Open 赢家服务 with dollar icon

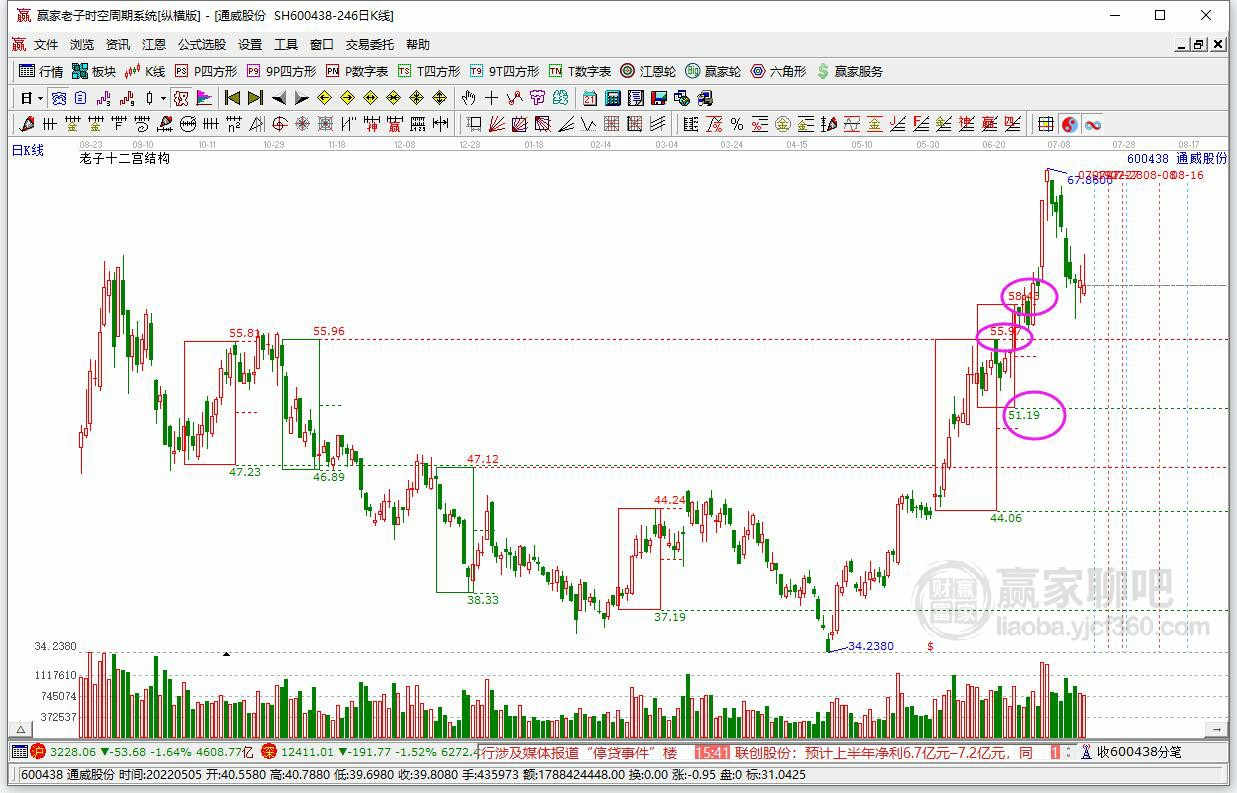tap(850, 71)
